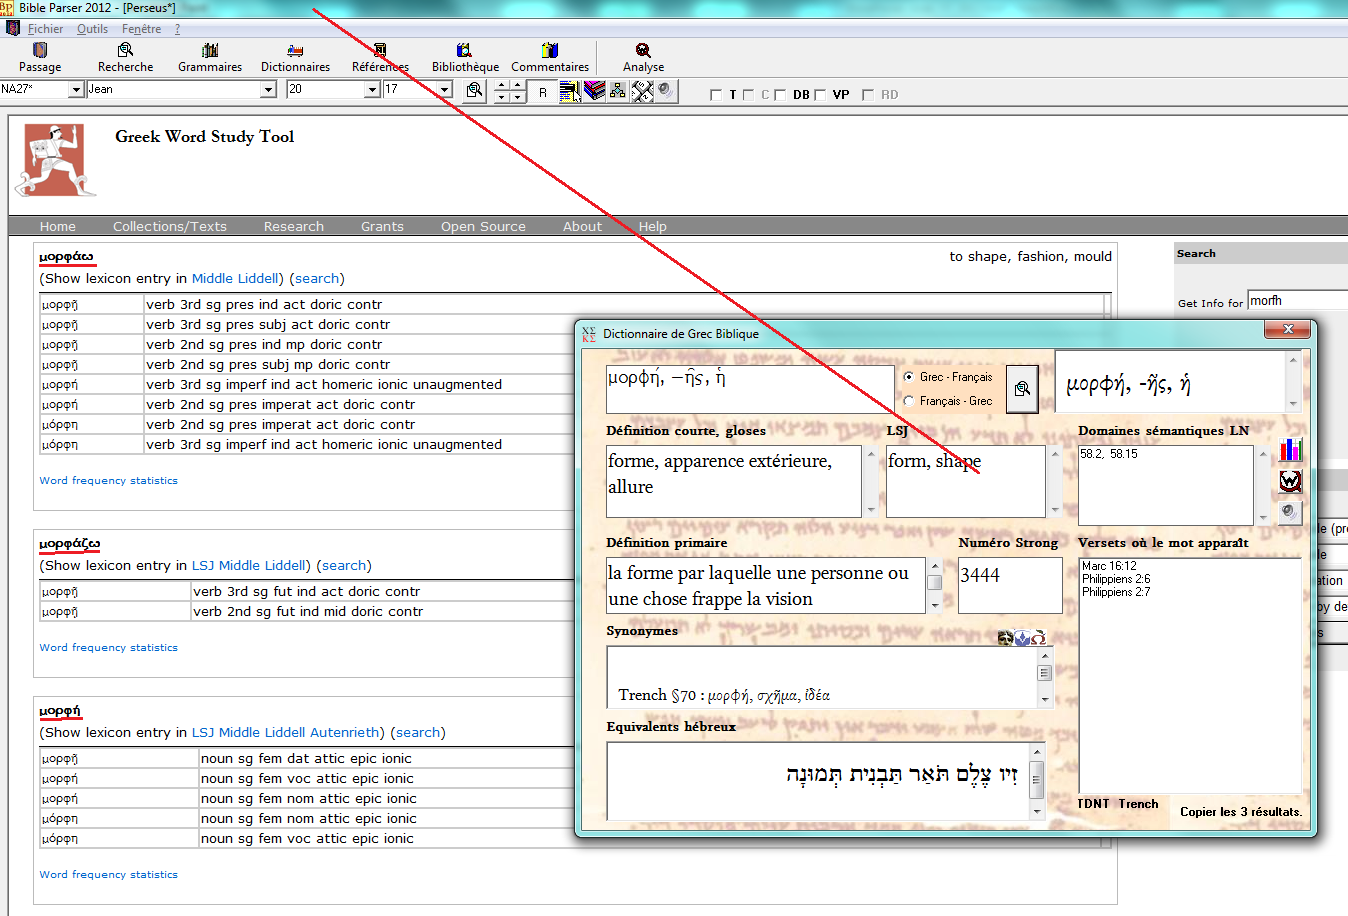Open the About nav item
The image size is (1348, 916).
pos(582,227)
